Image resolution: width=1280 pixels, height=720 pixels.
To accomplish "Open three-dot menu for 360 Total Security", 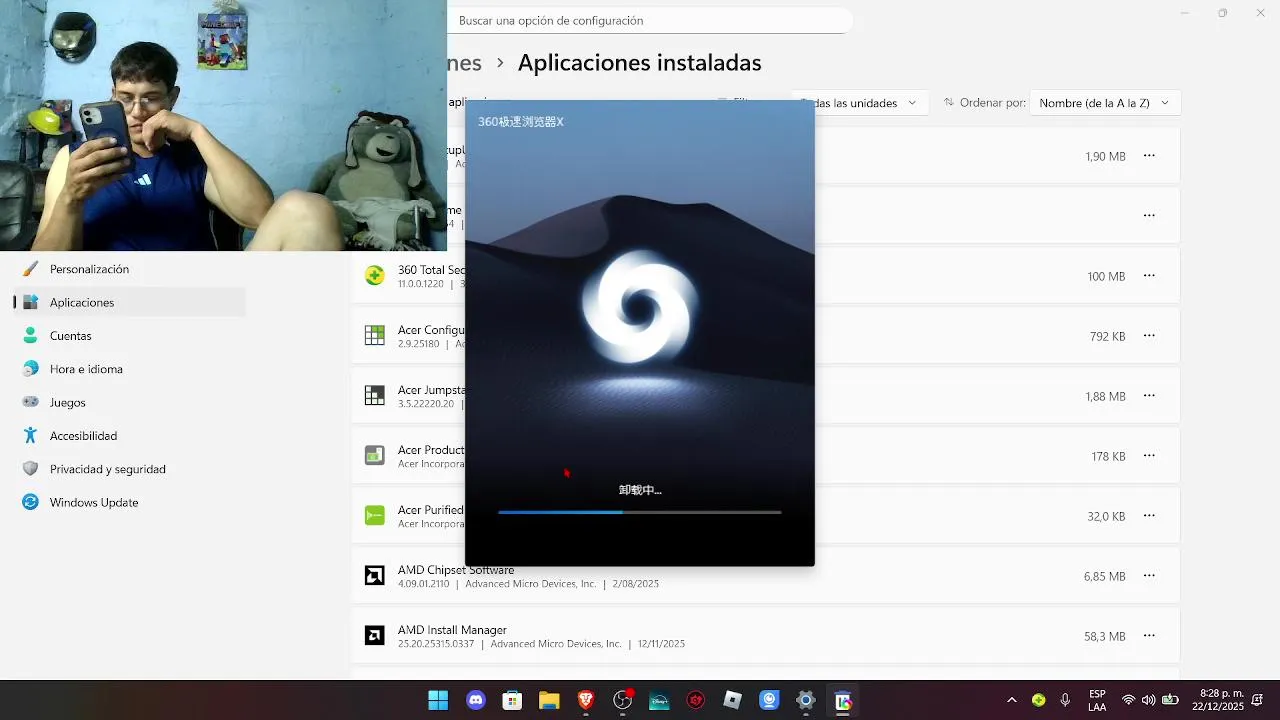I will pyautogui.click(x=1149, y=276).
